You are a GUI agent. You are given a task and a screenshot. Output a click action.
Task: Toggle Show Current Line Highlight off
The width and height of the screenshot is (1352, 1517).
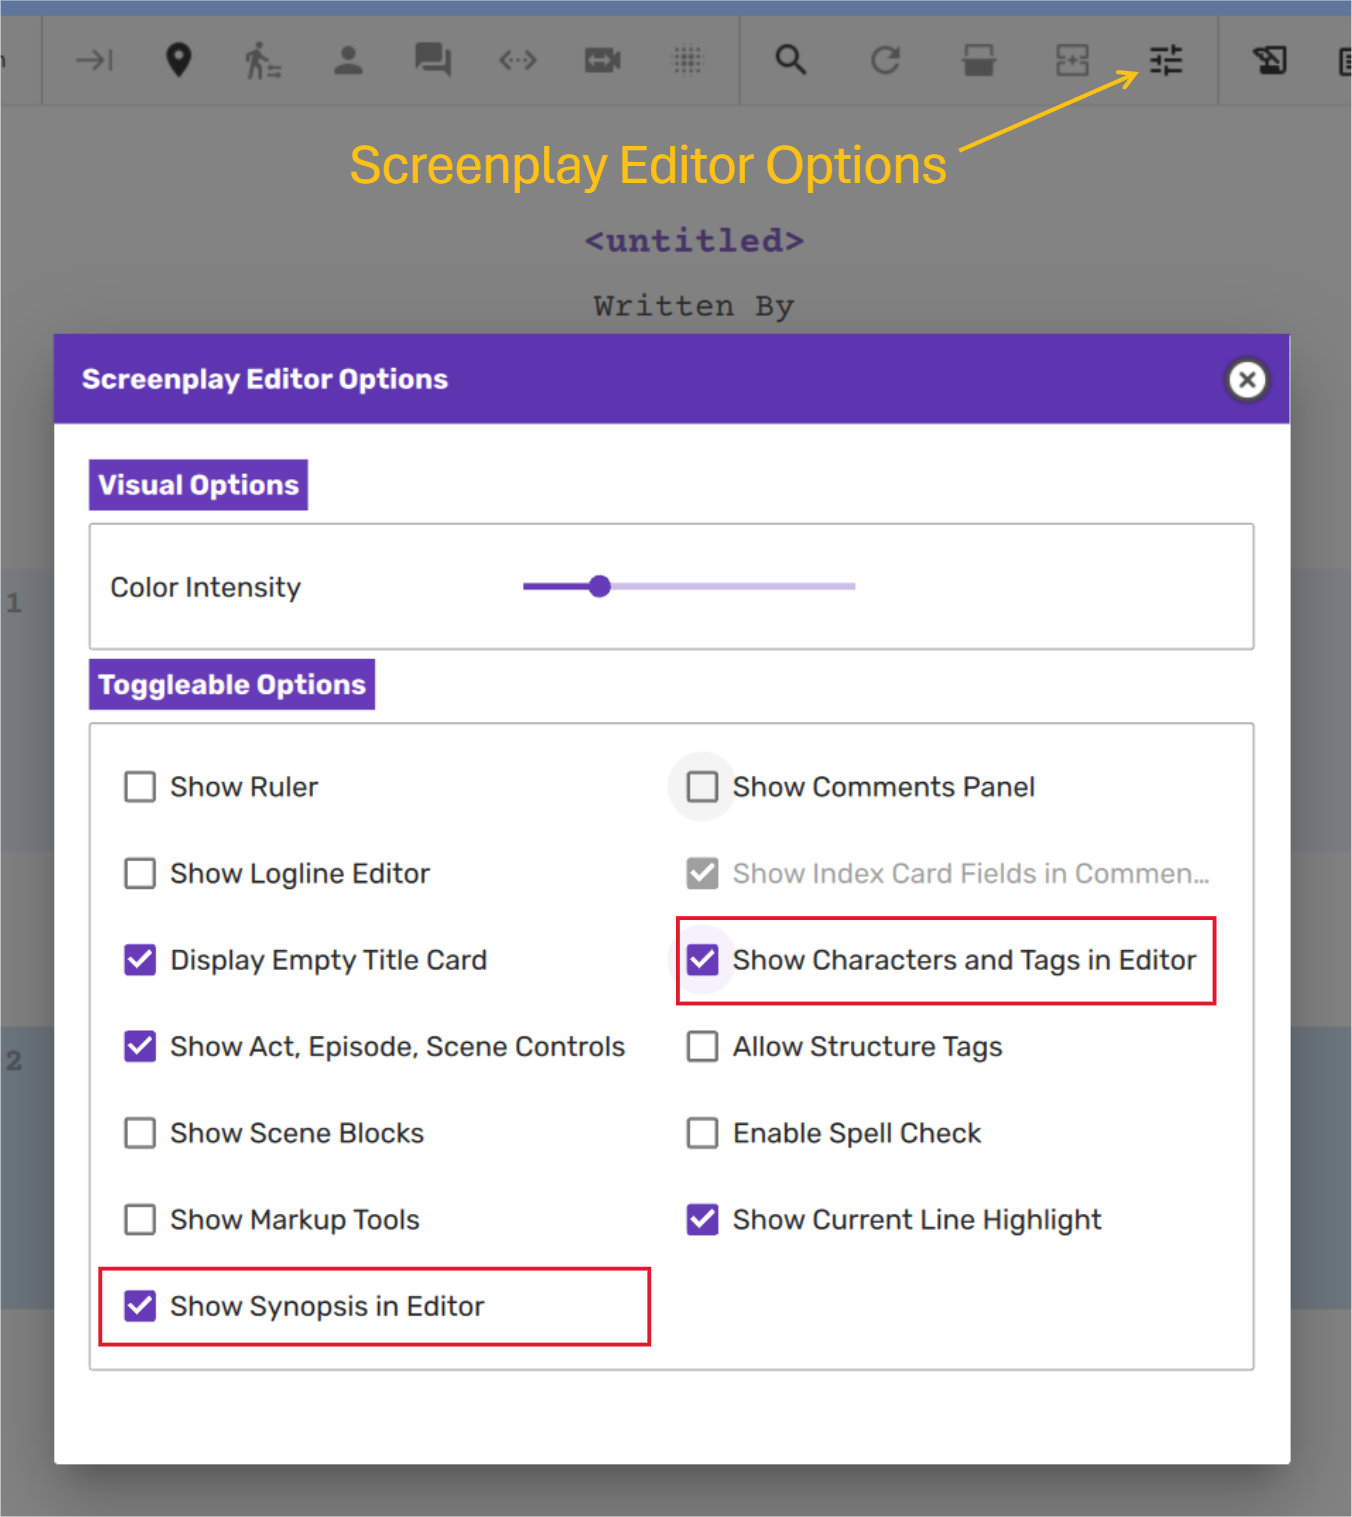(x=702, y=1220)
